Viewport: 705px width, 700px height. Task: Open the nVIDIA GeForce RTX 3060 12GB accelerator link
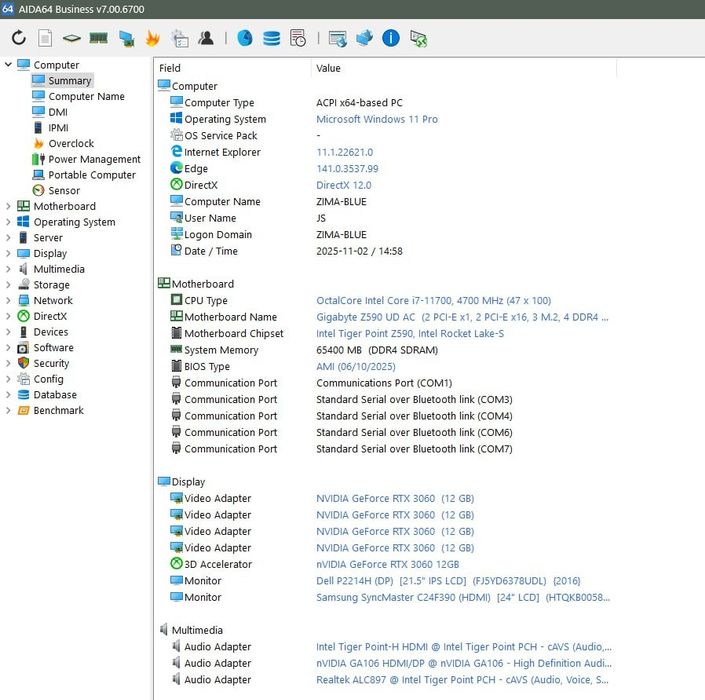[x=388, y=564]
